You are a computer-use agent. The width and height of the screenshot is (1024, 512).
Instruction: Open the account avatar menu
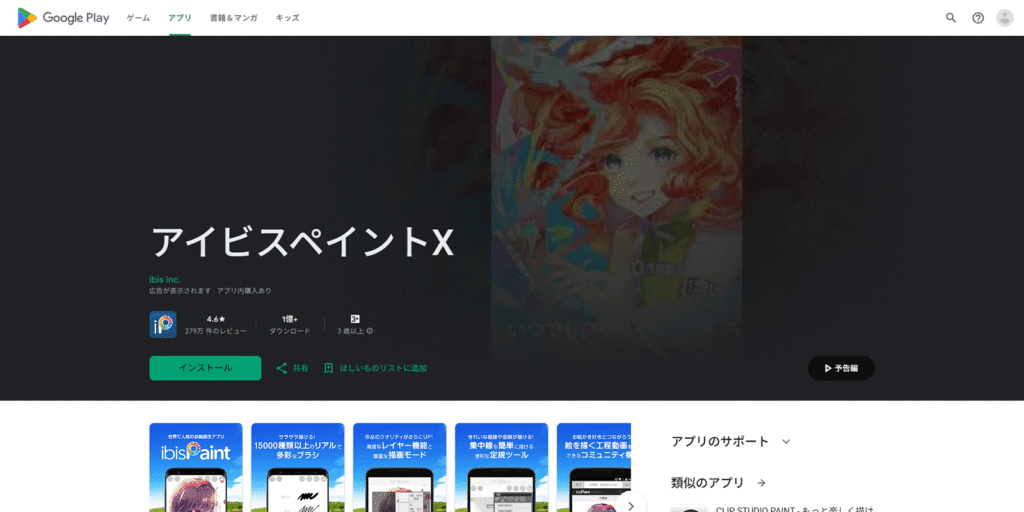pos(1004,18)
